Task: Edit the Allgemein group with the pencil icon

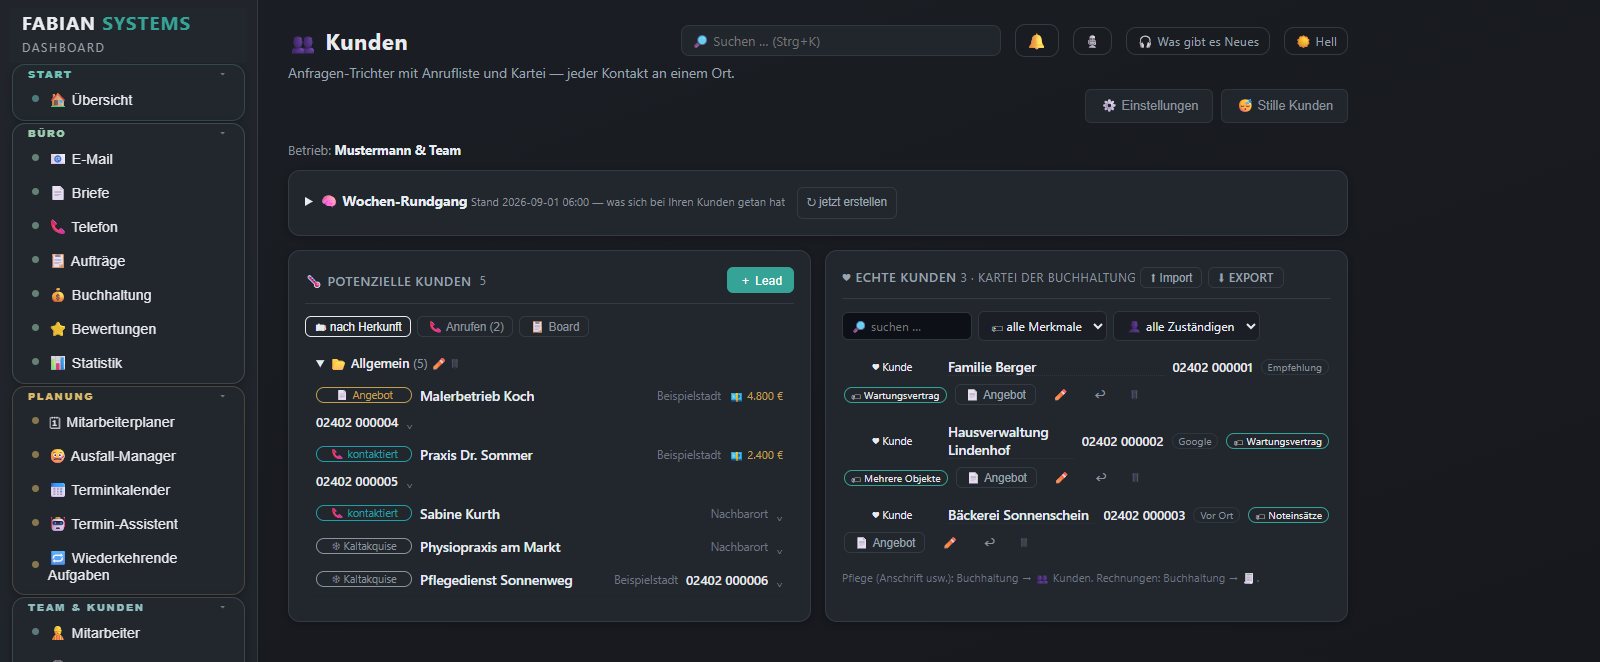Action: (x=438, y=363)
